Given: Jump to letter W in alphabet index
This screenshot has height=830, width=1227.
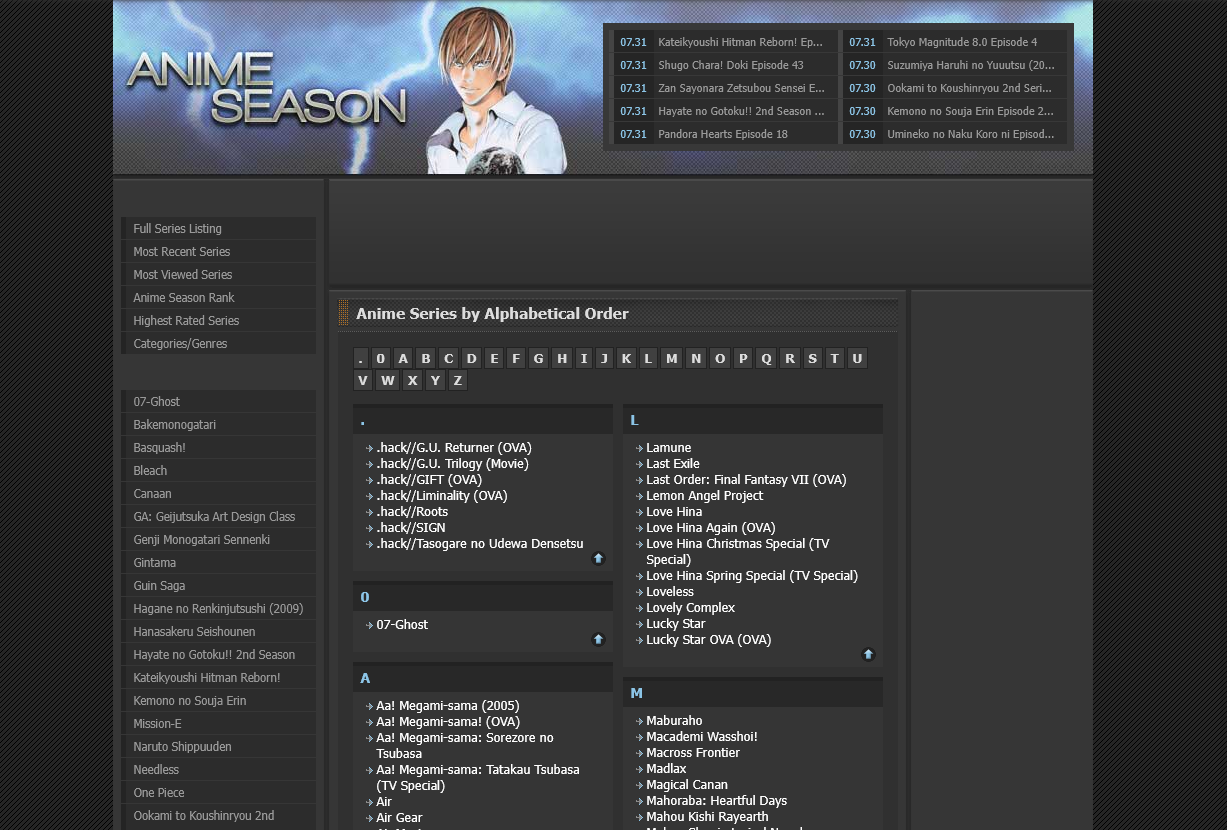Looking at the screenshot, I should pyautogui.click(x=388, y=380).
